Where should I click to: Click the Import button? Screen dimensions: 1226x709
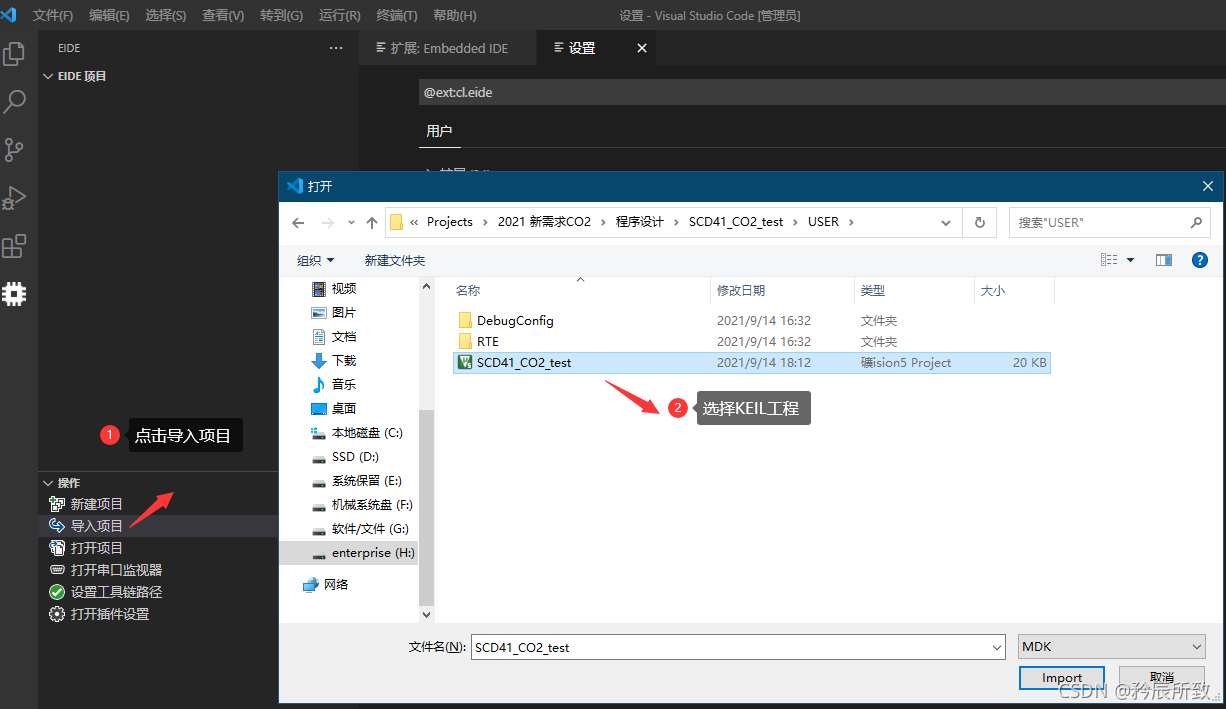point(1062,678)
